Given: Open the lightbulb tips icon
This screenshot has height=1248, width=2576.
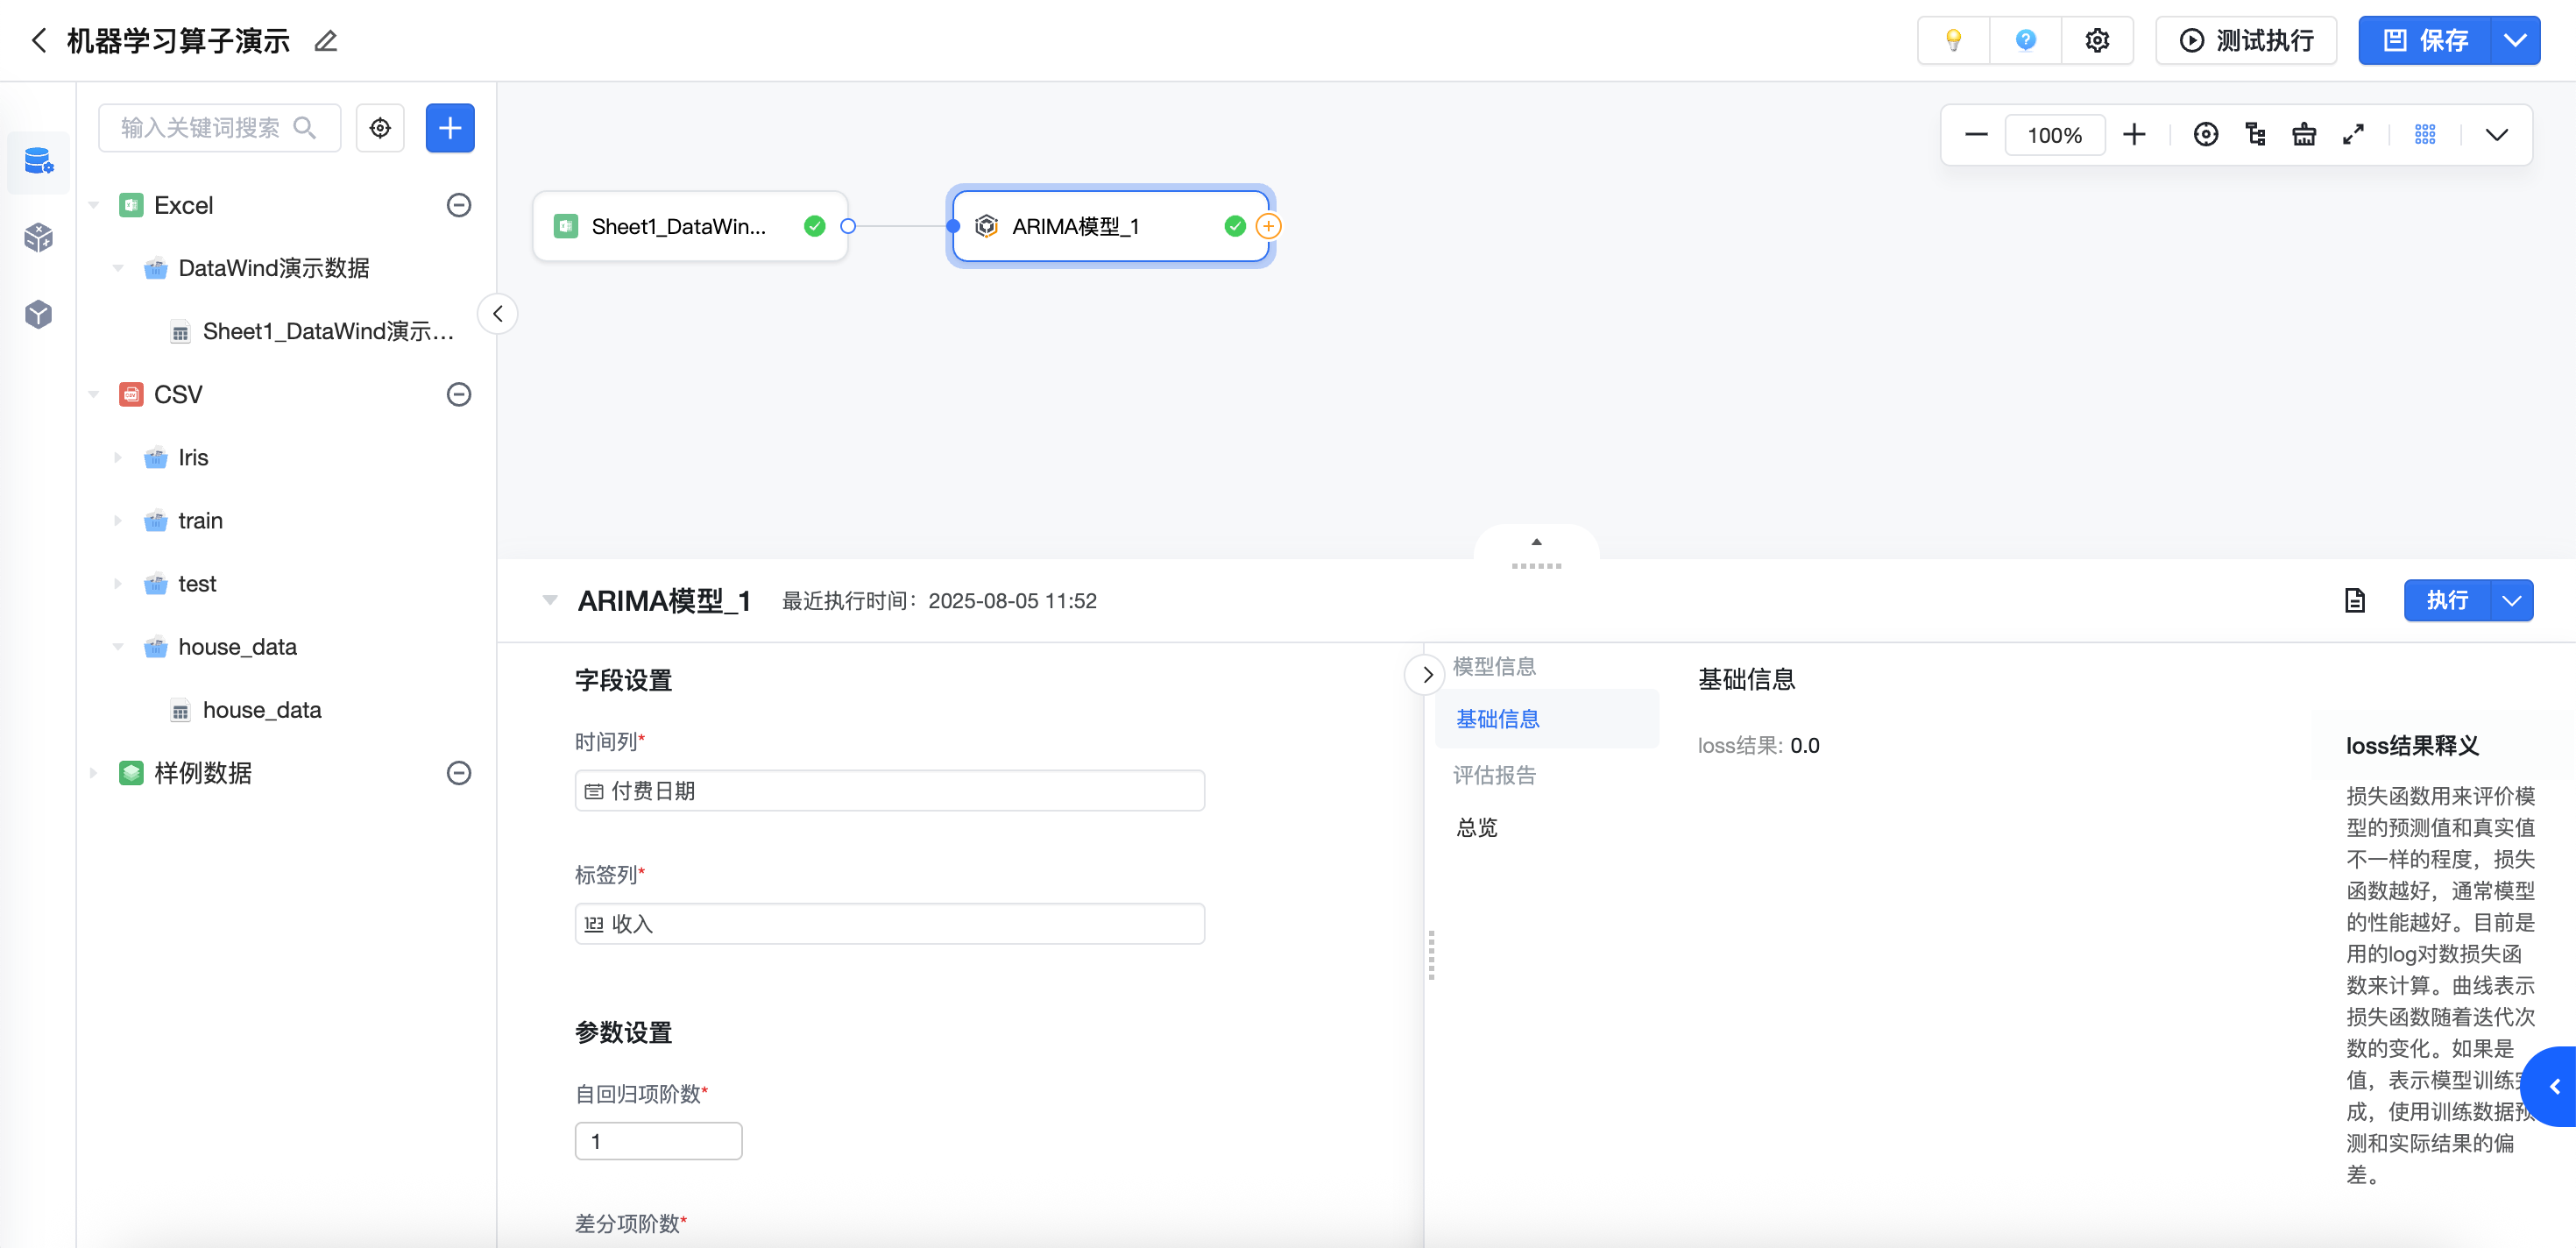Looking at the screenshot, I should (x=1952, y=41).
